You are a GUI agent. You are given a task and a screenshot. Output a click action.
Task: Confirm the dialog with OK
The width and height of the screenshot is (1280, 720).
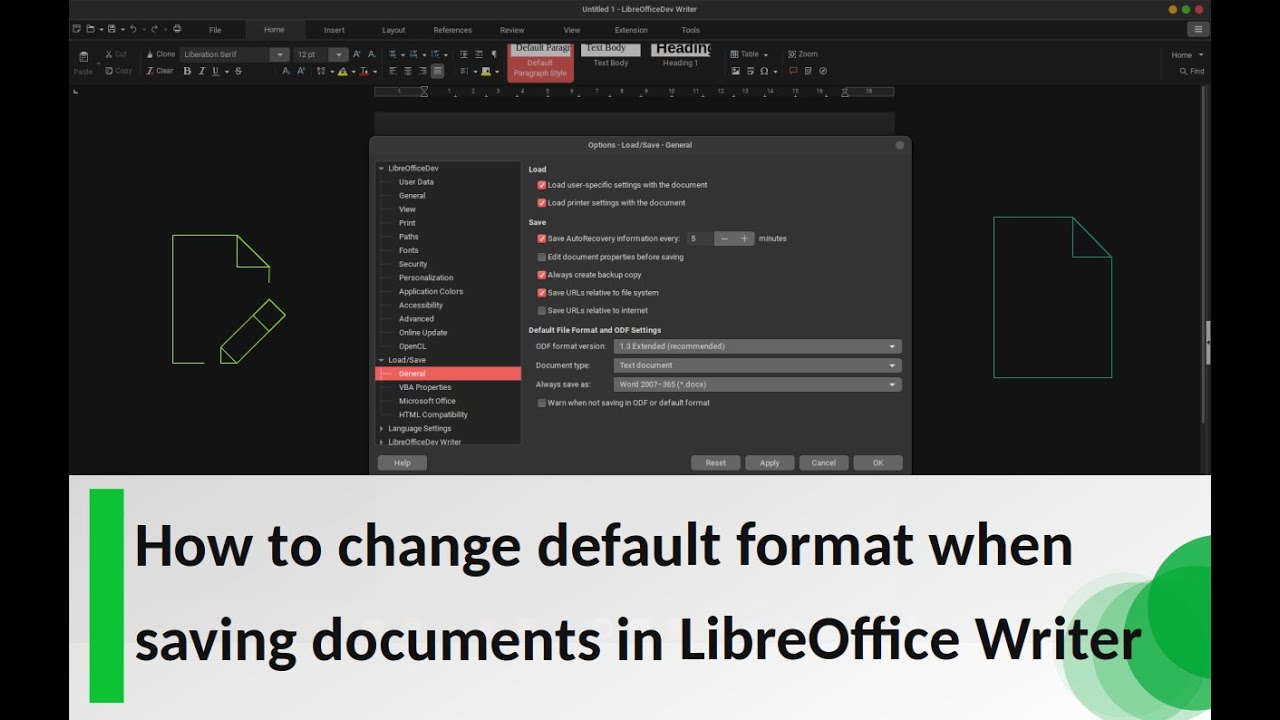click(878, 463)
